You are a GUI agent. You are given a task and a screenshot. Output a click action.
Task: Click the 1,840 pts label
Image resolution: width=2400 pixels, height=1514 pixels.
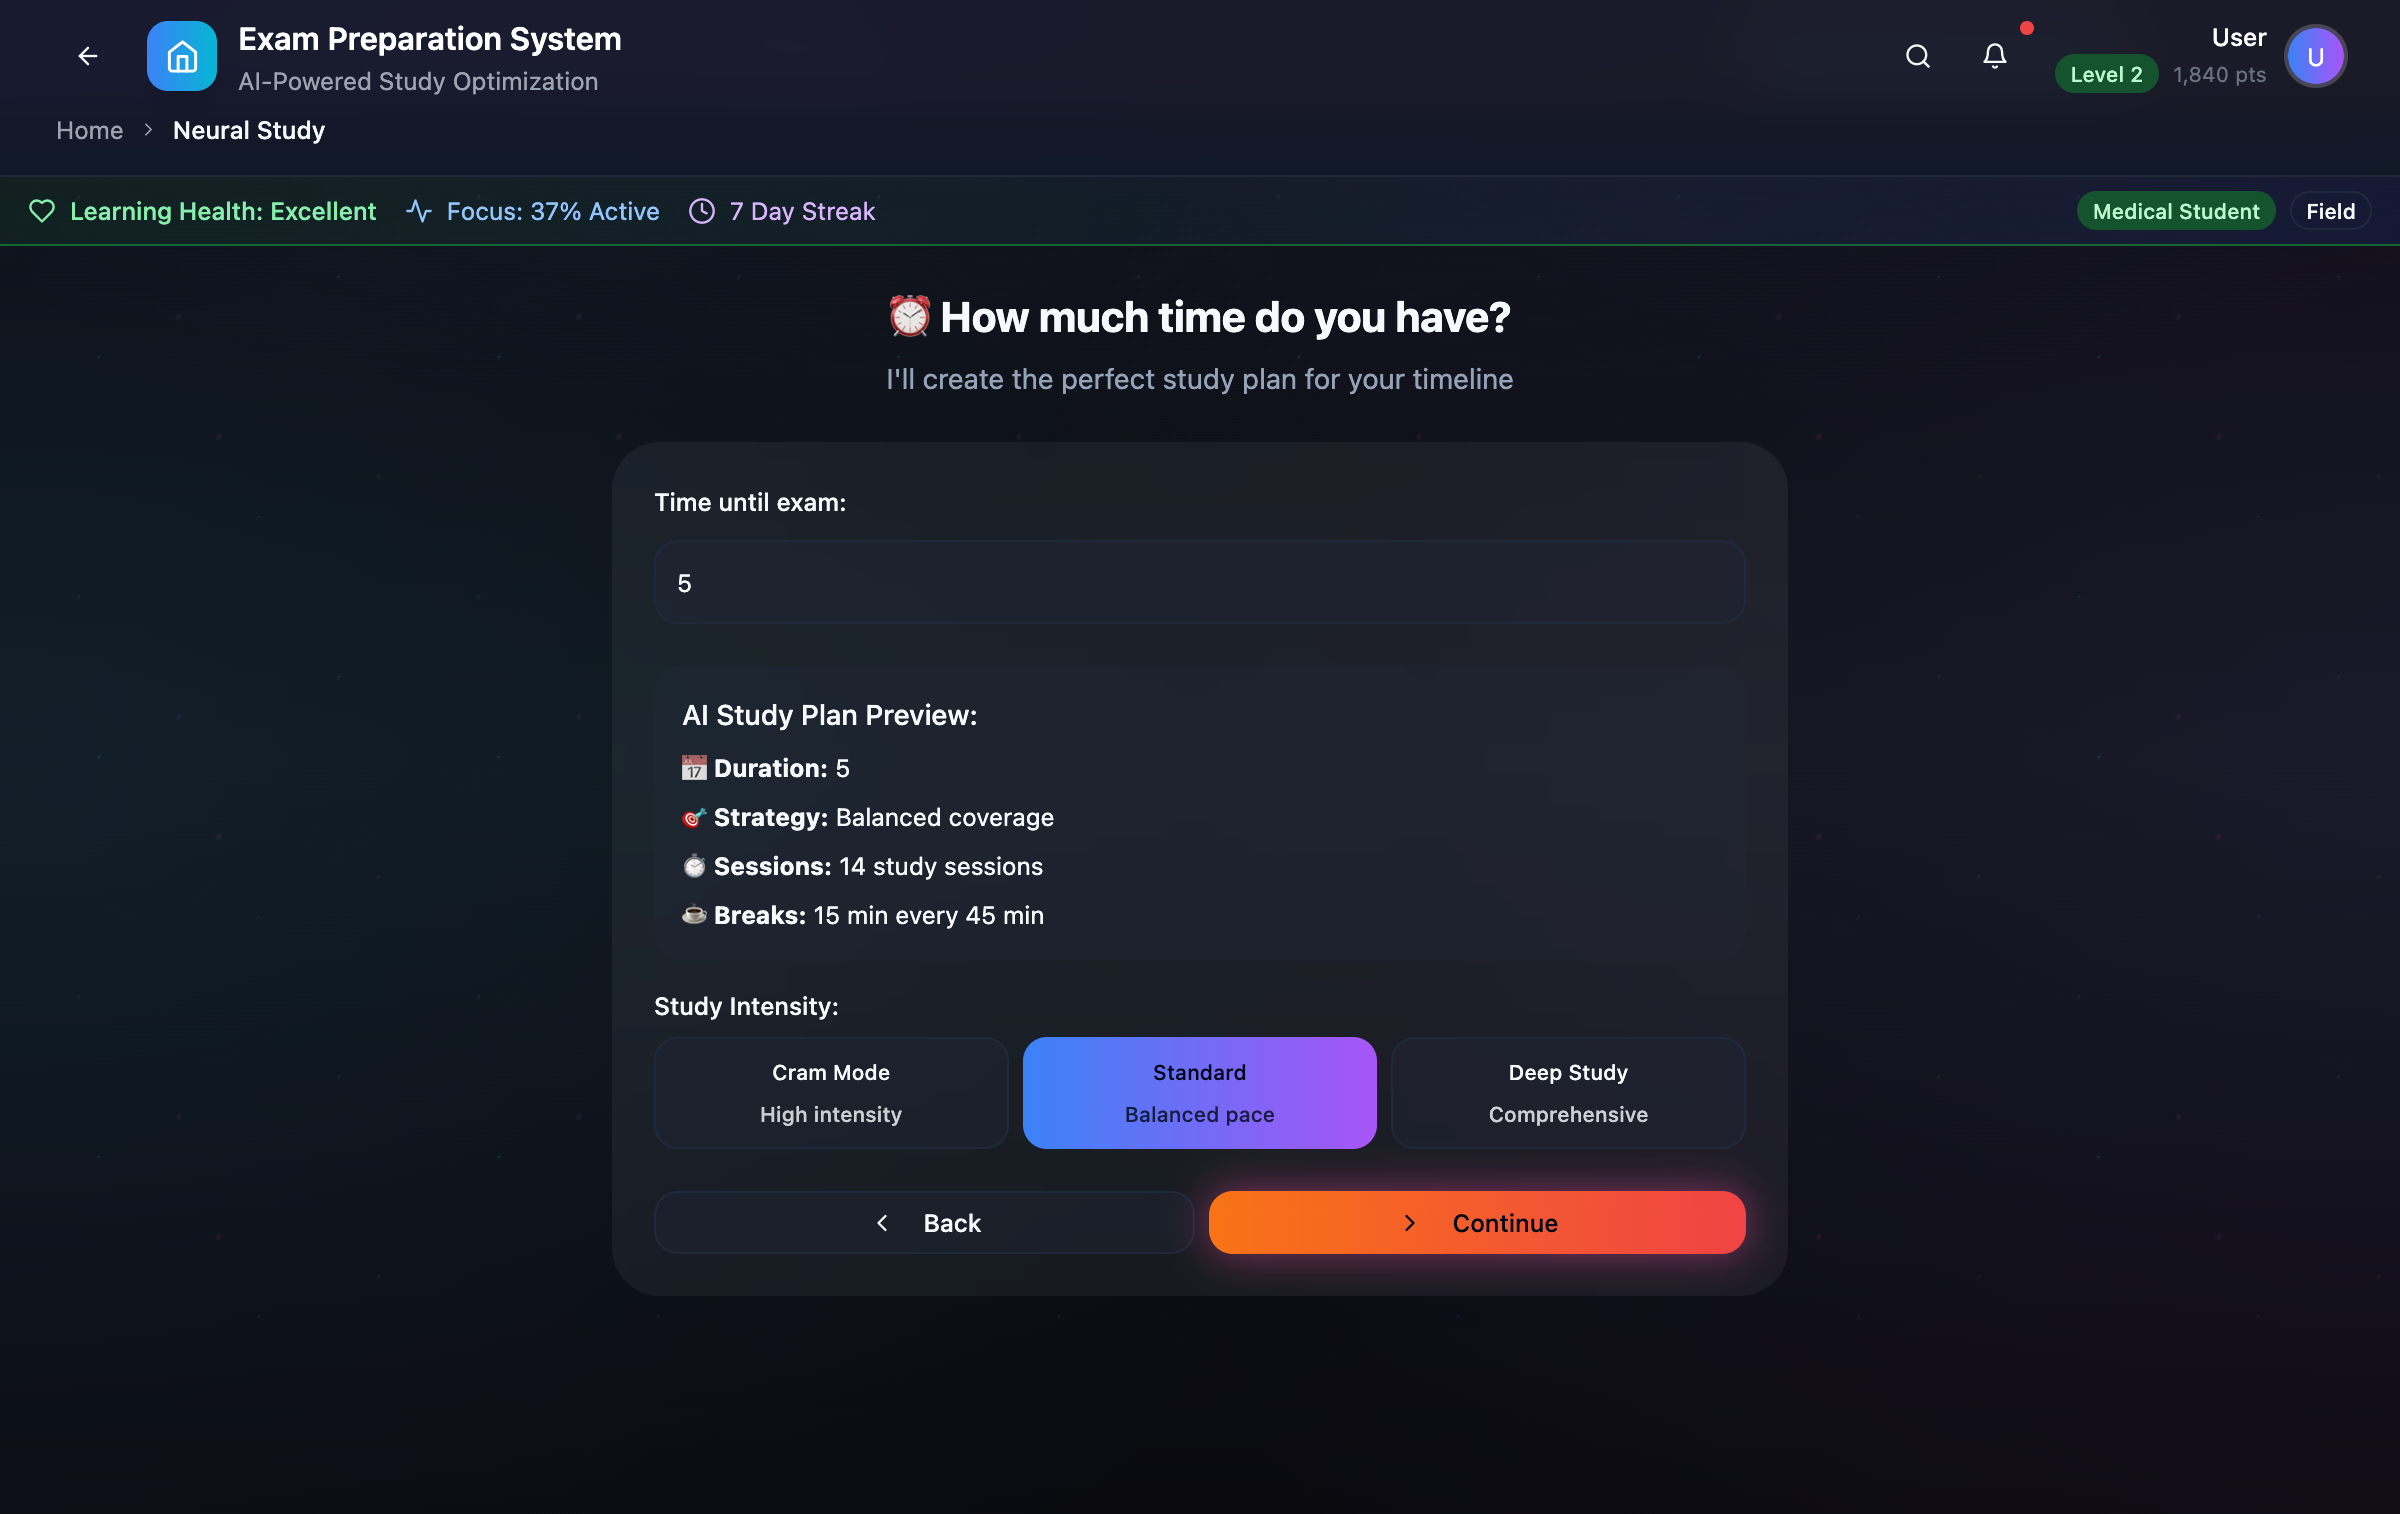tap(2219, 75)
